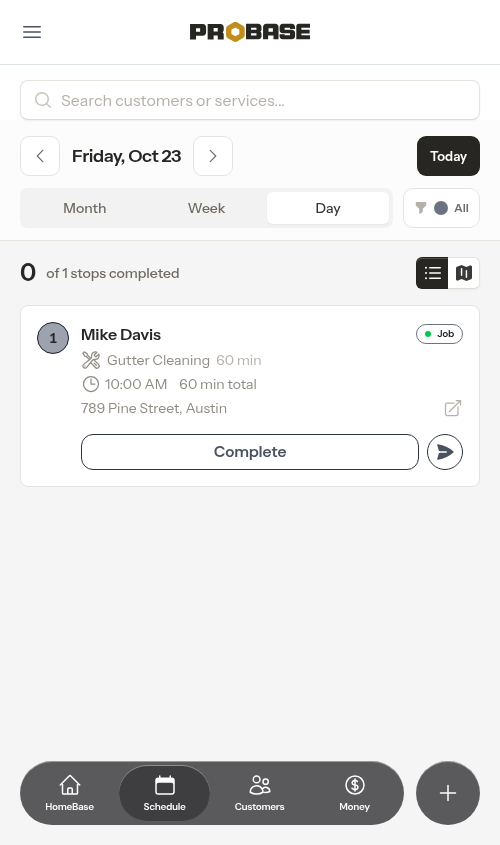Click the search customers or services field
The width and height of the screenshot is (500, 845).
pyautogui.click(x=250, y=100)
